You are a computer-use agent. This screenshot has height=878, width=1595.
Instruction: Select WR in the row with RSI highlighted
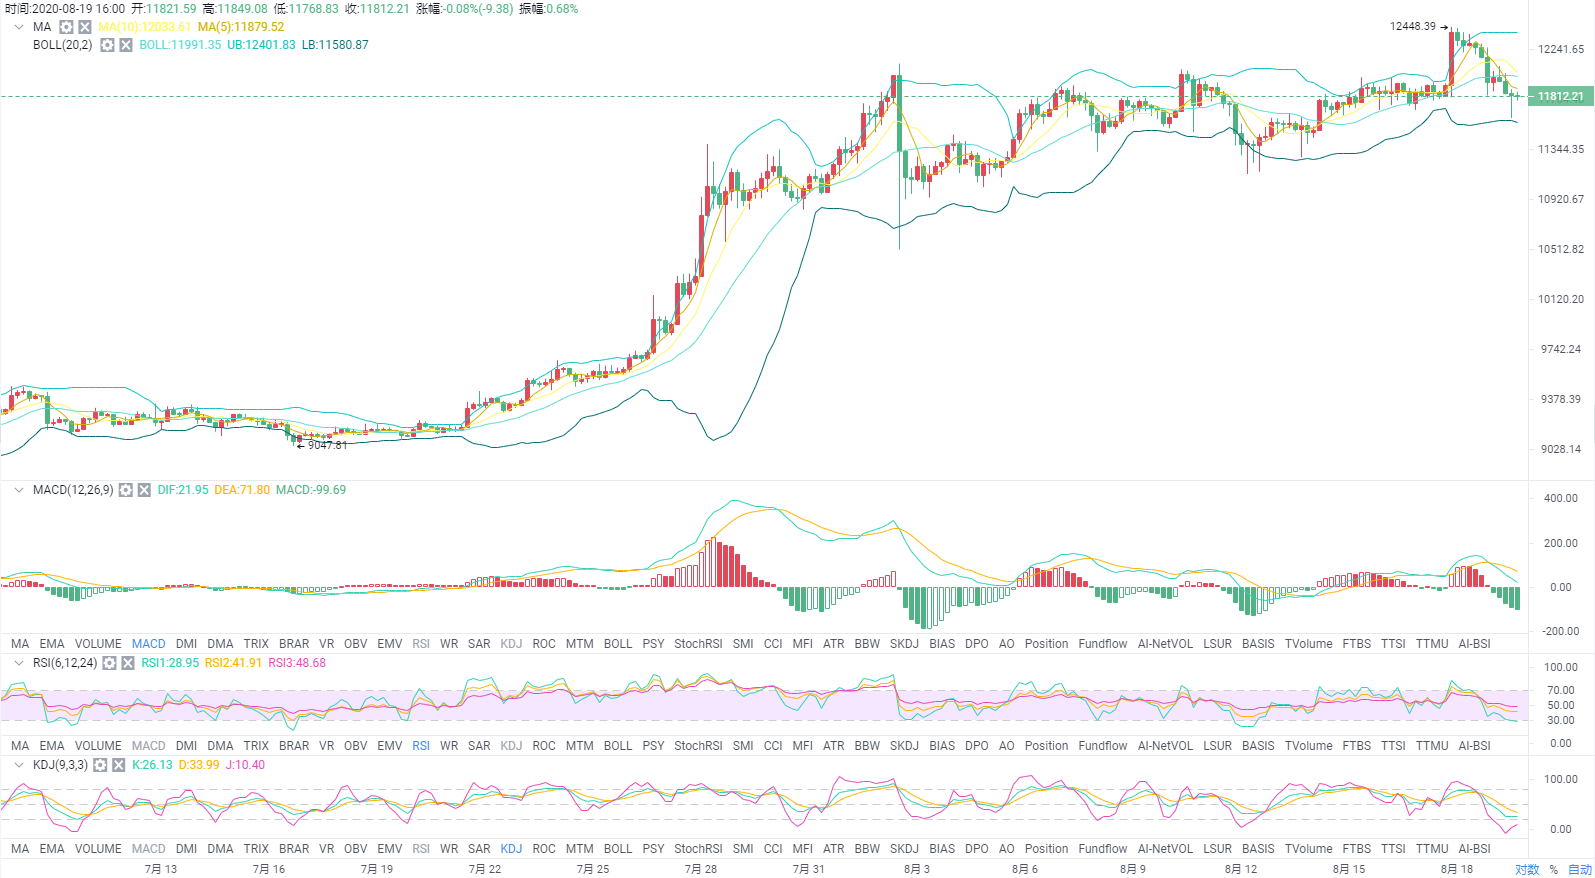tap(449, 746)
